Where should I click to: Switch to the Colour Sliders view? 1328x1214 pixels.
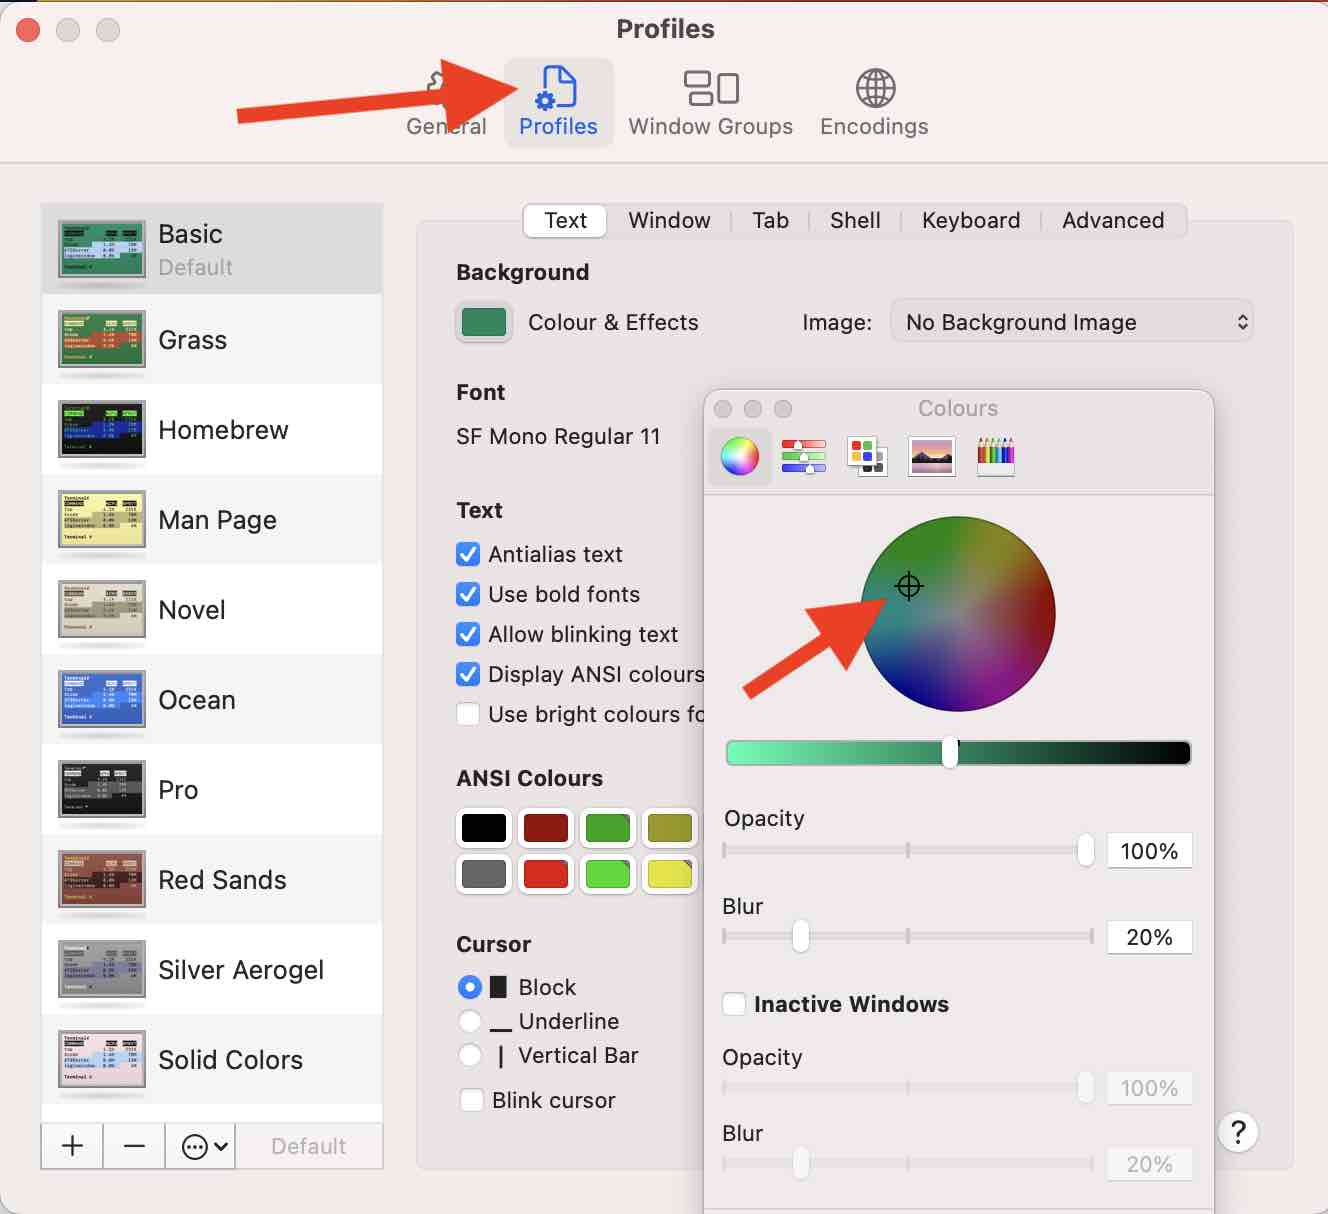pos(803,456)
